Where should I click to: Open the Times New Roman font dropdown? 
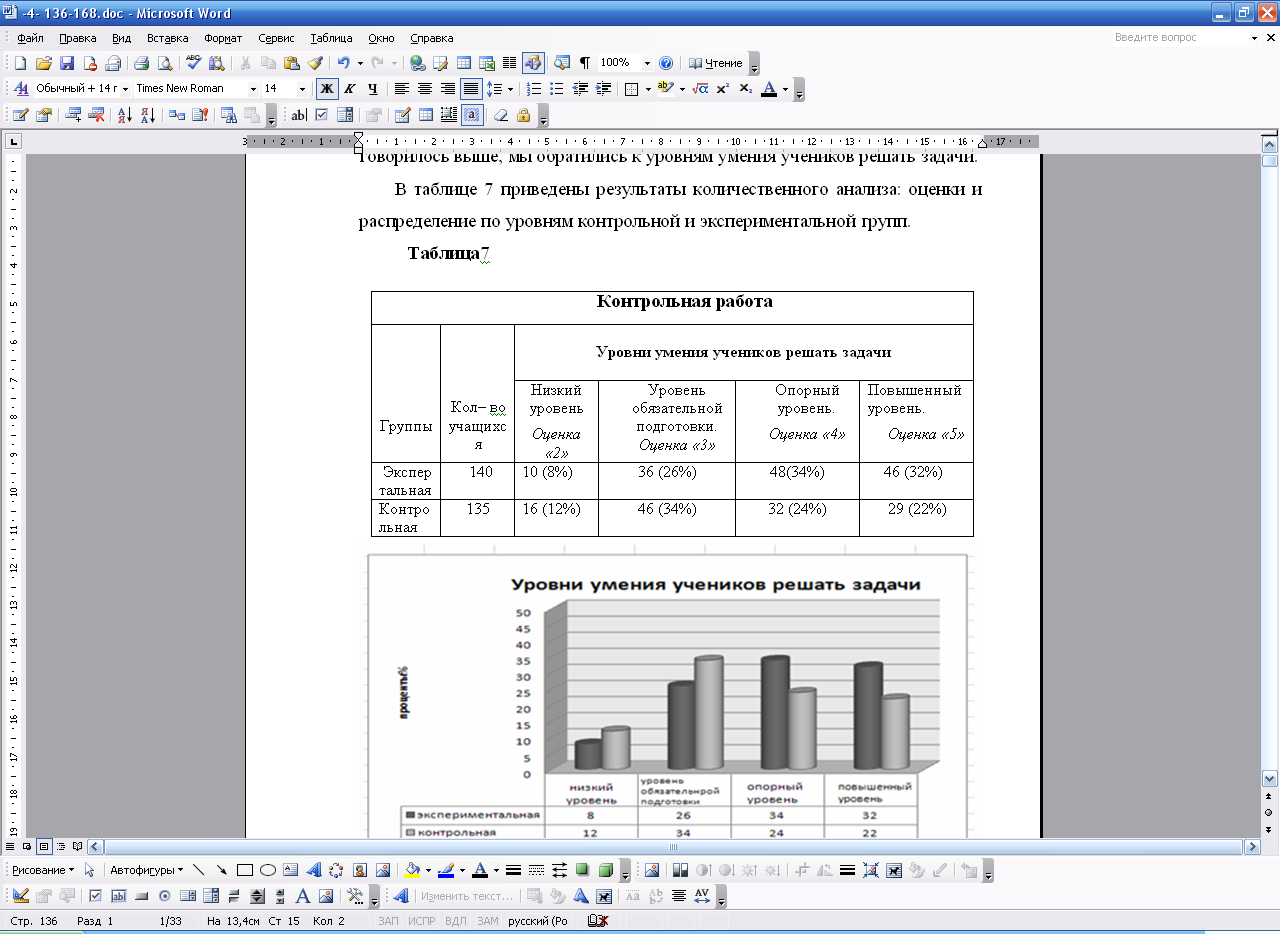253,89
